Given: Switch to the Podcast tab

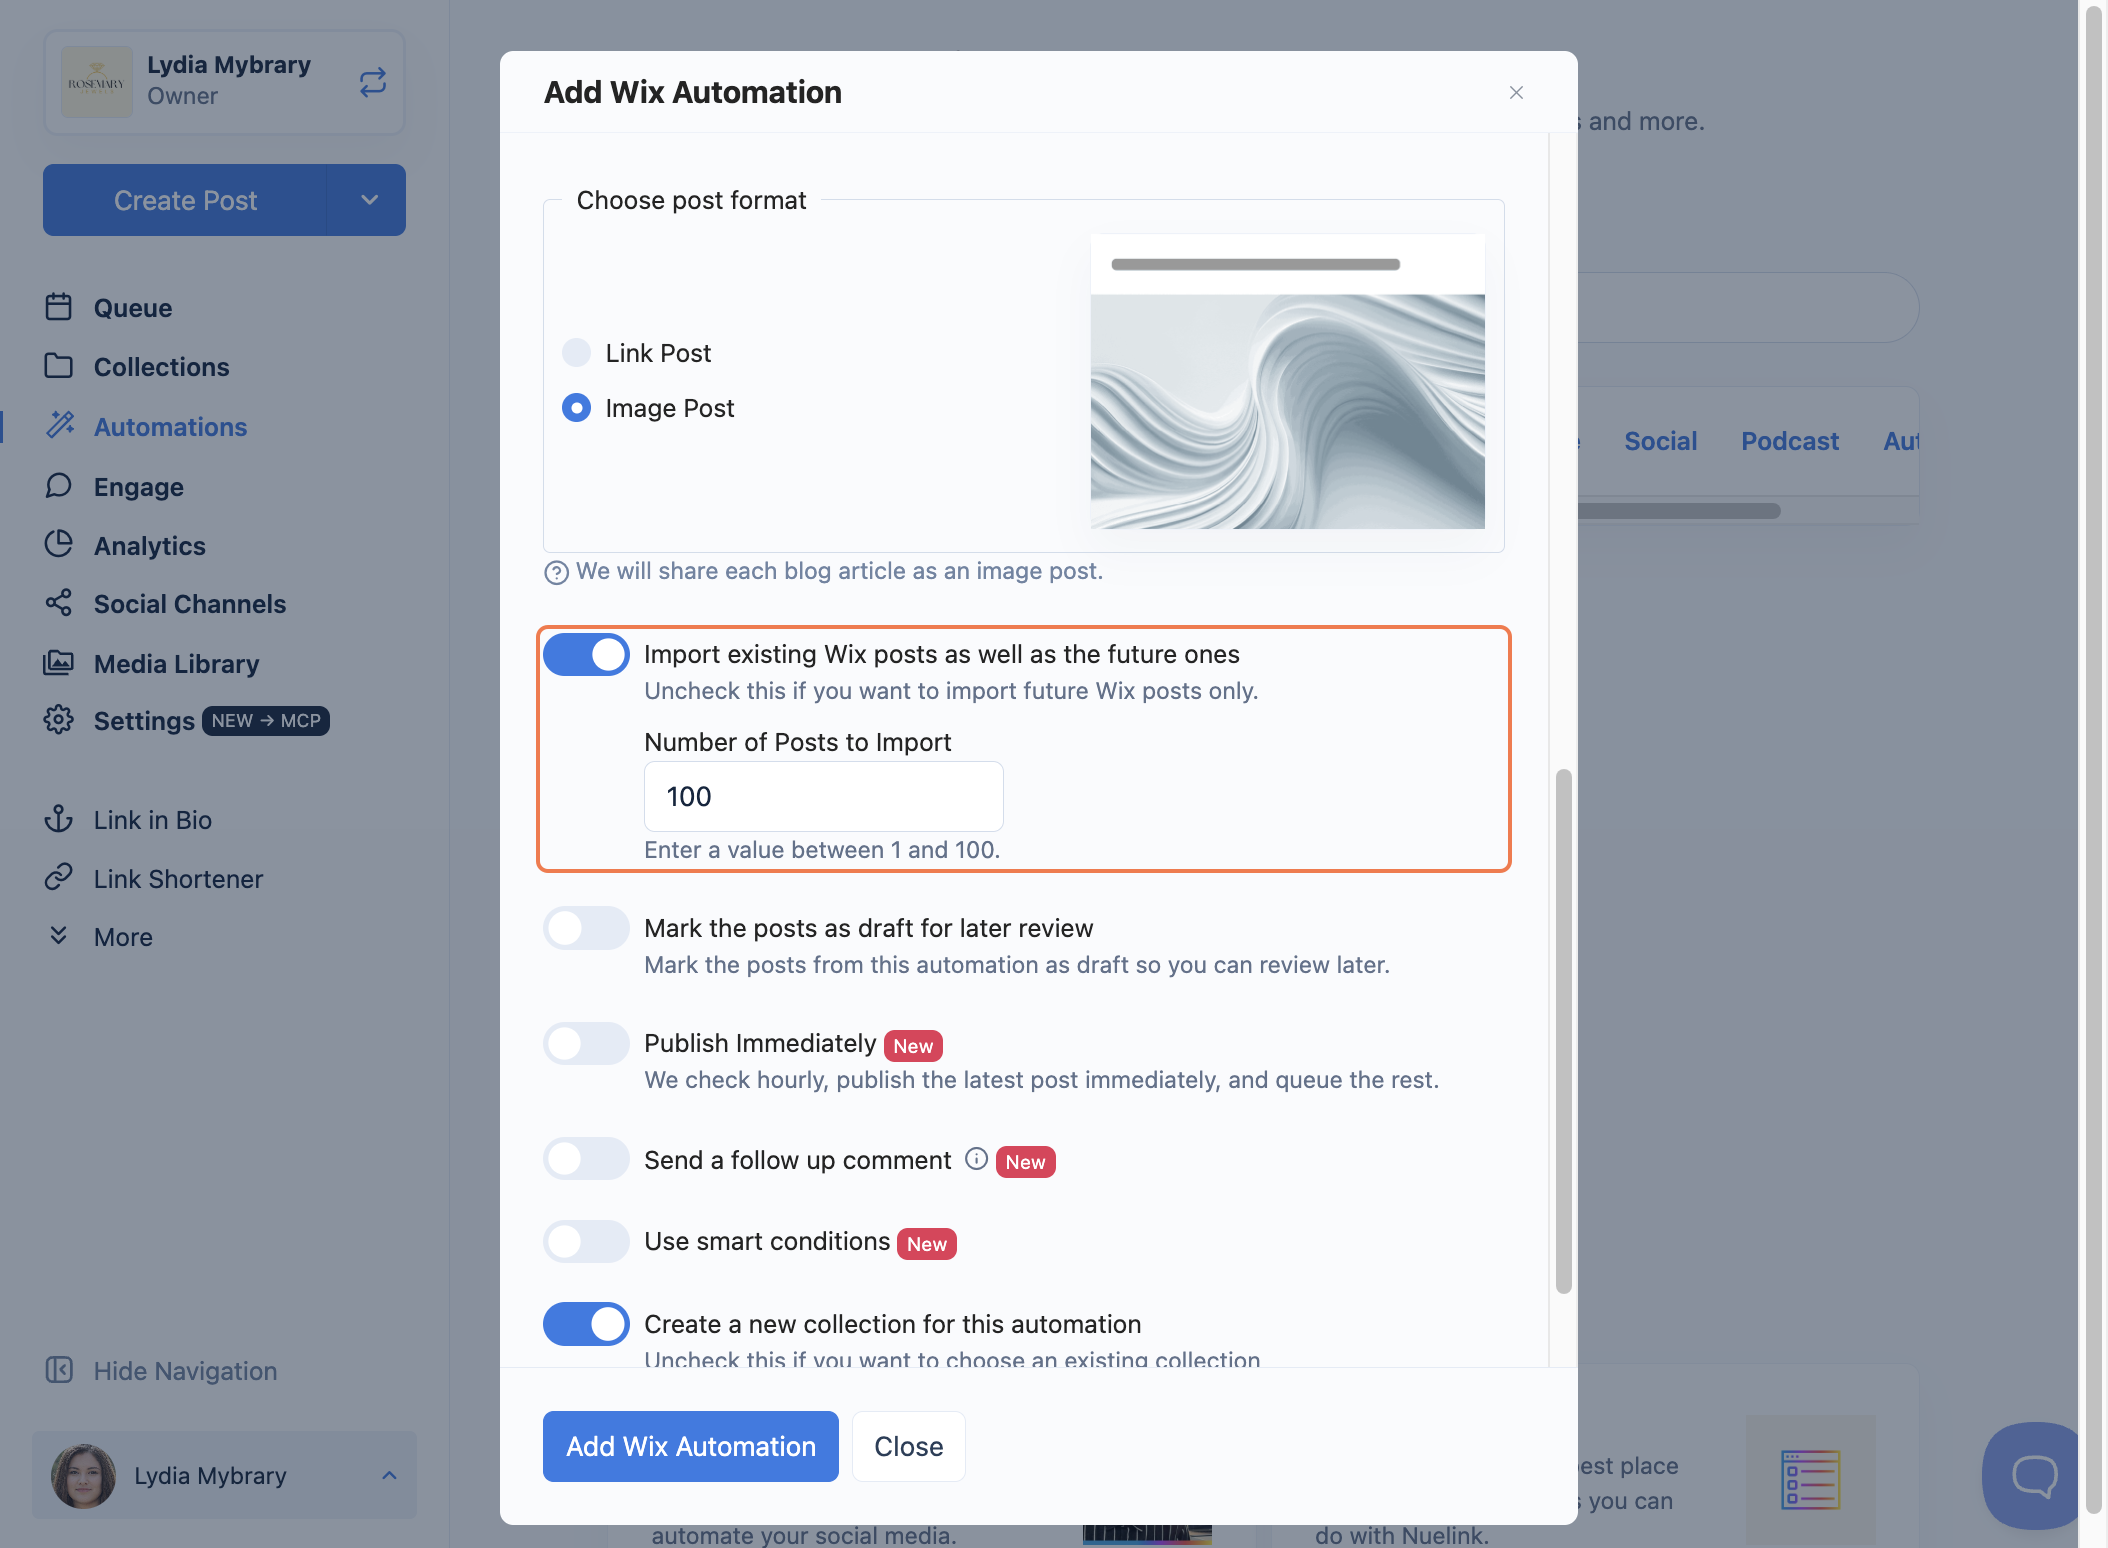Looking at the screenshot, I should coord(1789,441).
